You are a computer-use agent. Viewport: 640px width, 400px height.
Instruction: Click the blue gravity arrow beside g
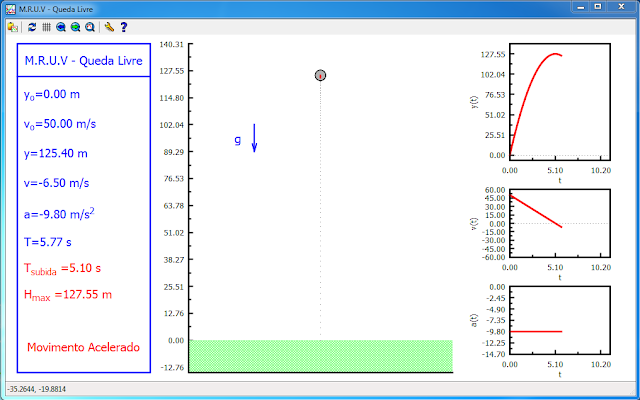pos(254,138)
